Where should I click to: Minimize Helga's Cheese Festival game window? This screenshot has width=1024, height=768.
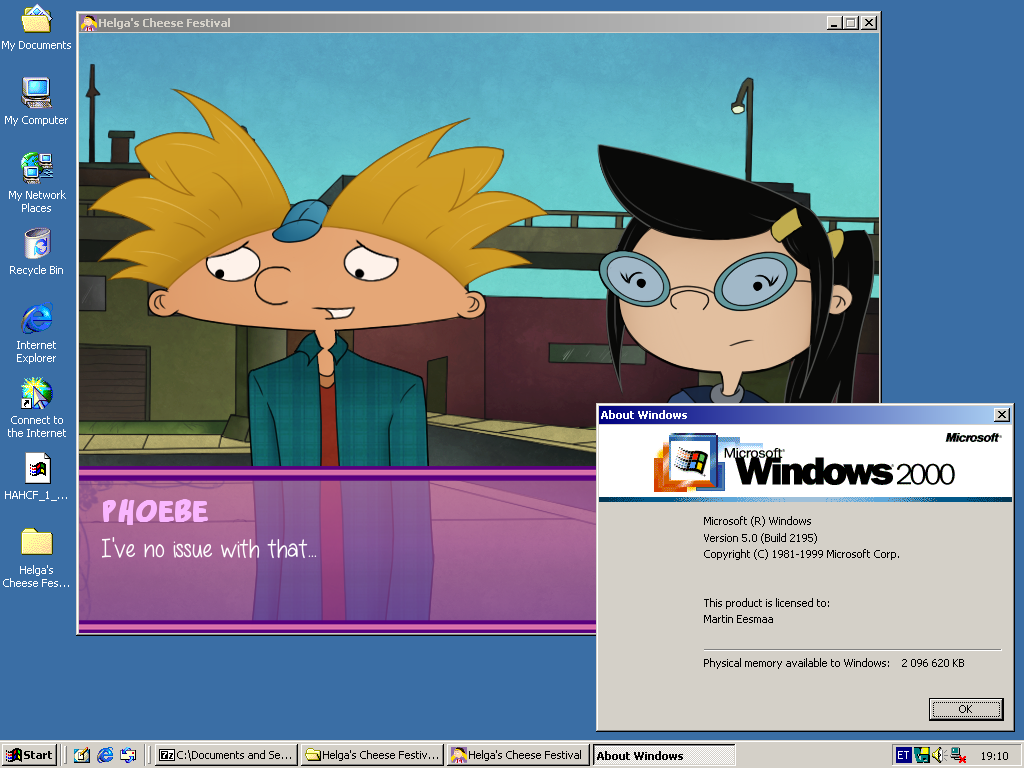click(834, 23)
